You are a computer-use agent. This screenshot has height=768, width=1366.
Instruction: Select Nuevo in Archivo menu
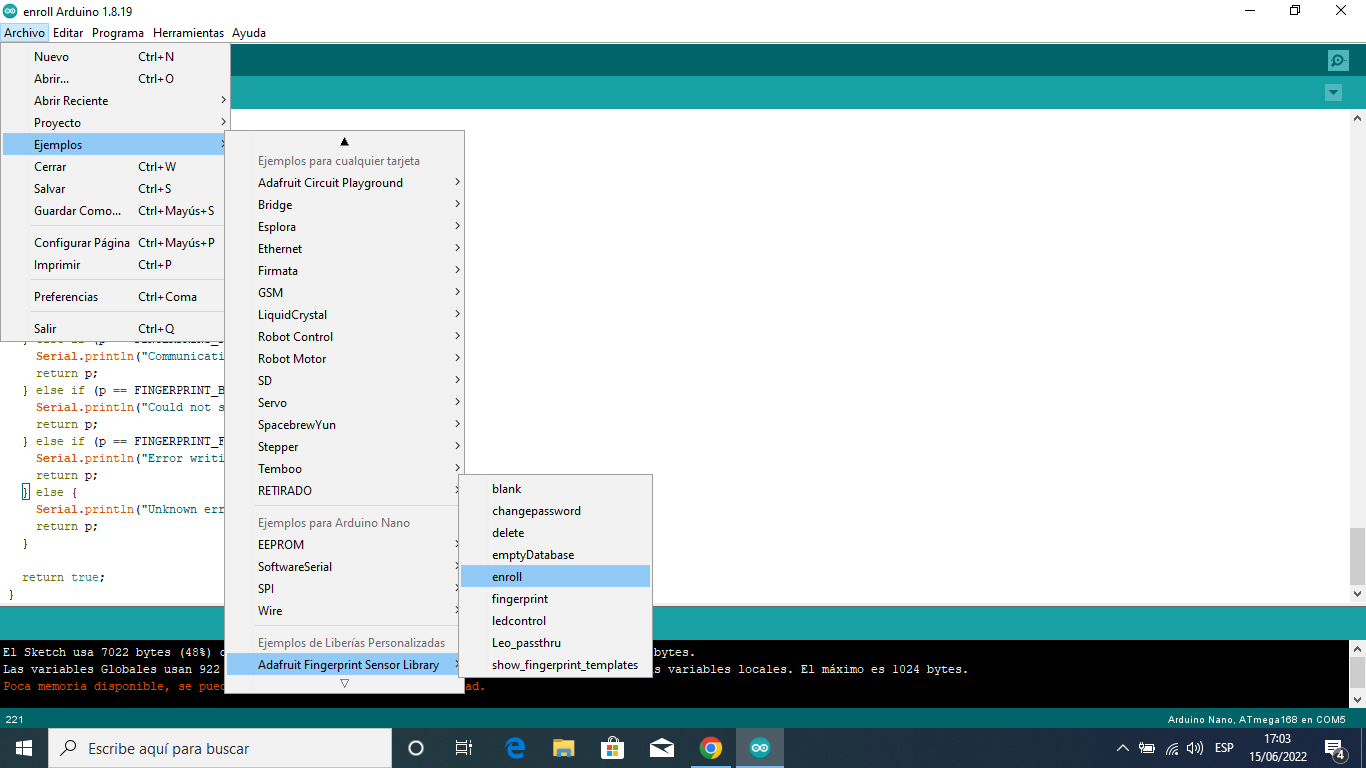(116, 57)
